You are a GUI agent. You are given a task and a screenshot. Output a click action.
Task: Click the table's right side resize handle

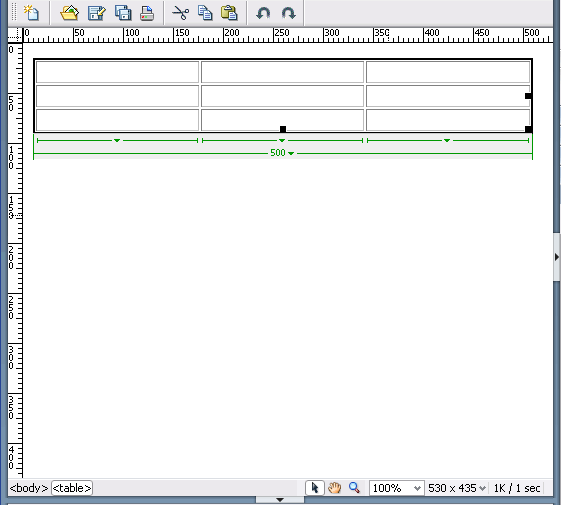[x=528, y=96]
